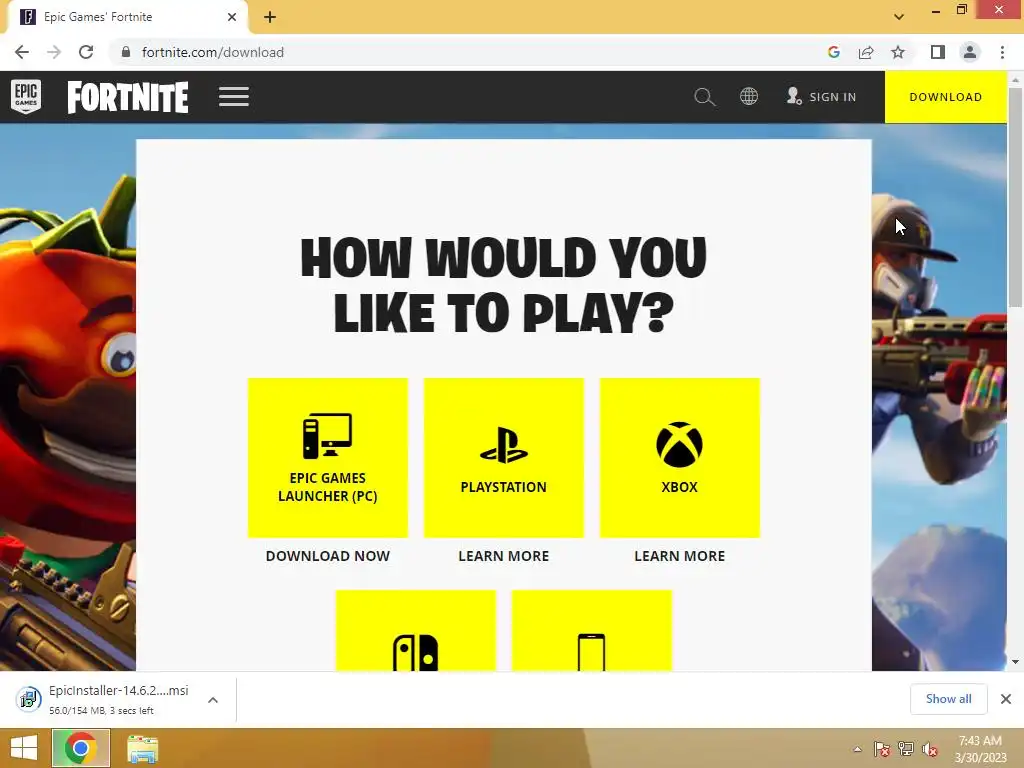The image size is (1024, 768).
Task: Click the scrollbar up arrow
Action: 1015,80
